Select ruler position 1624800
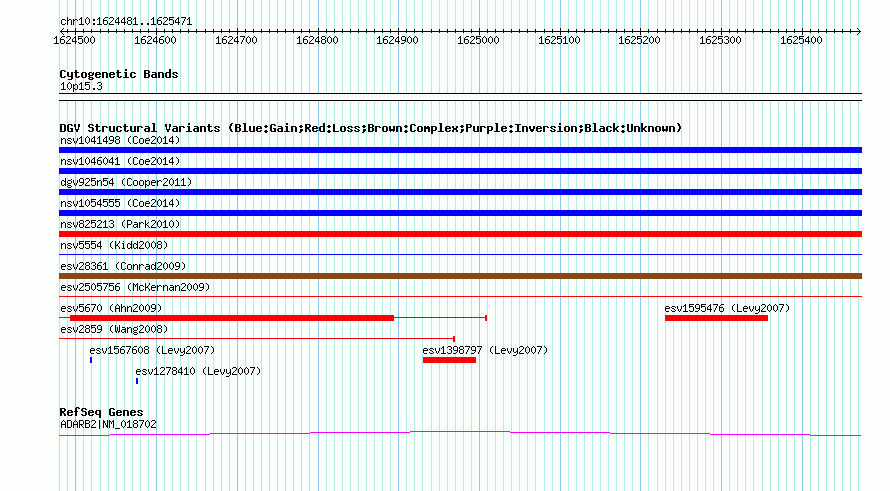This screenshot has width=890, height=491. (x=317, y=40)
